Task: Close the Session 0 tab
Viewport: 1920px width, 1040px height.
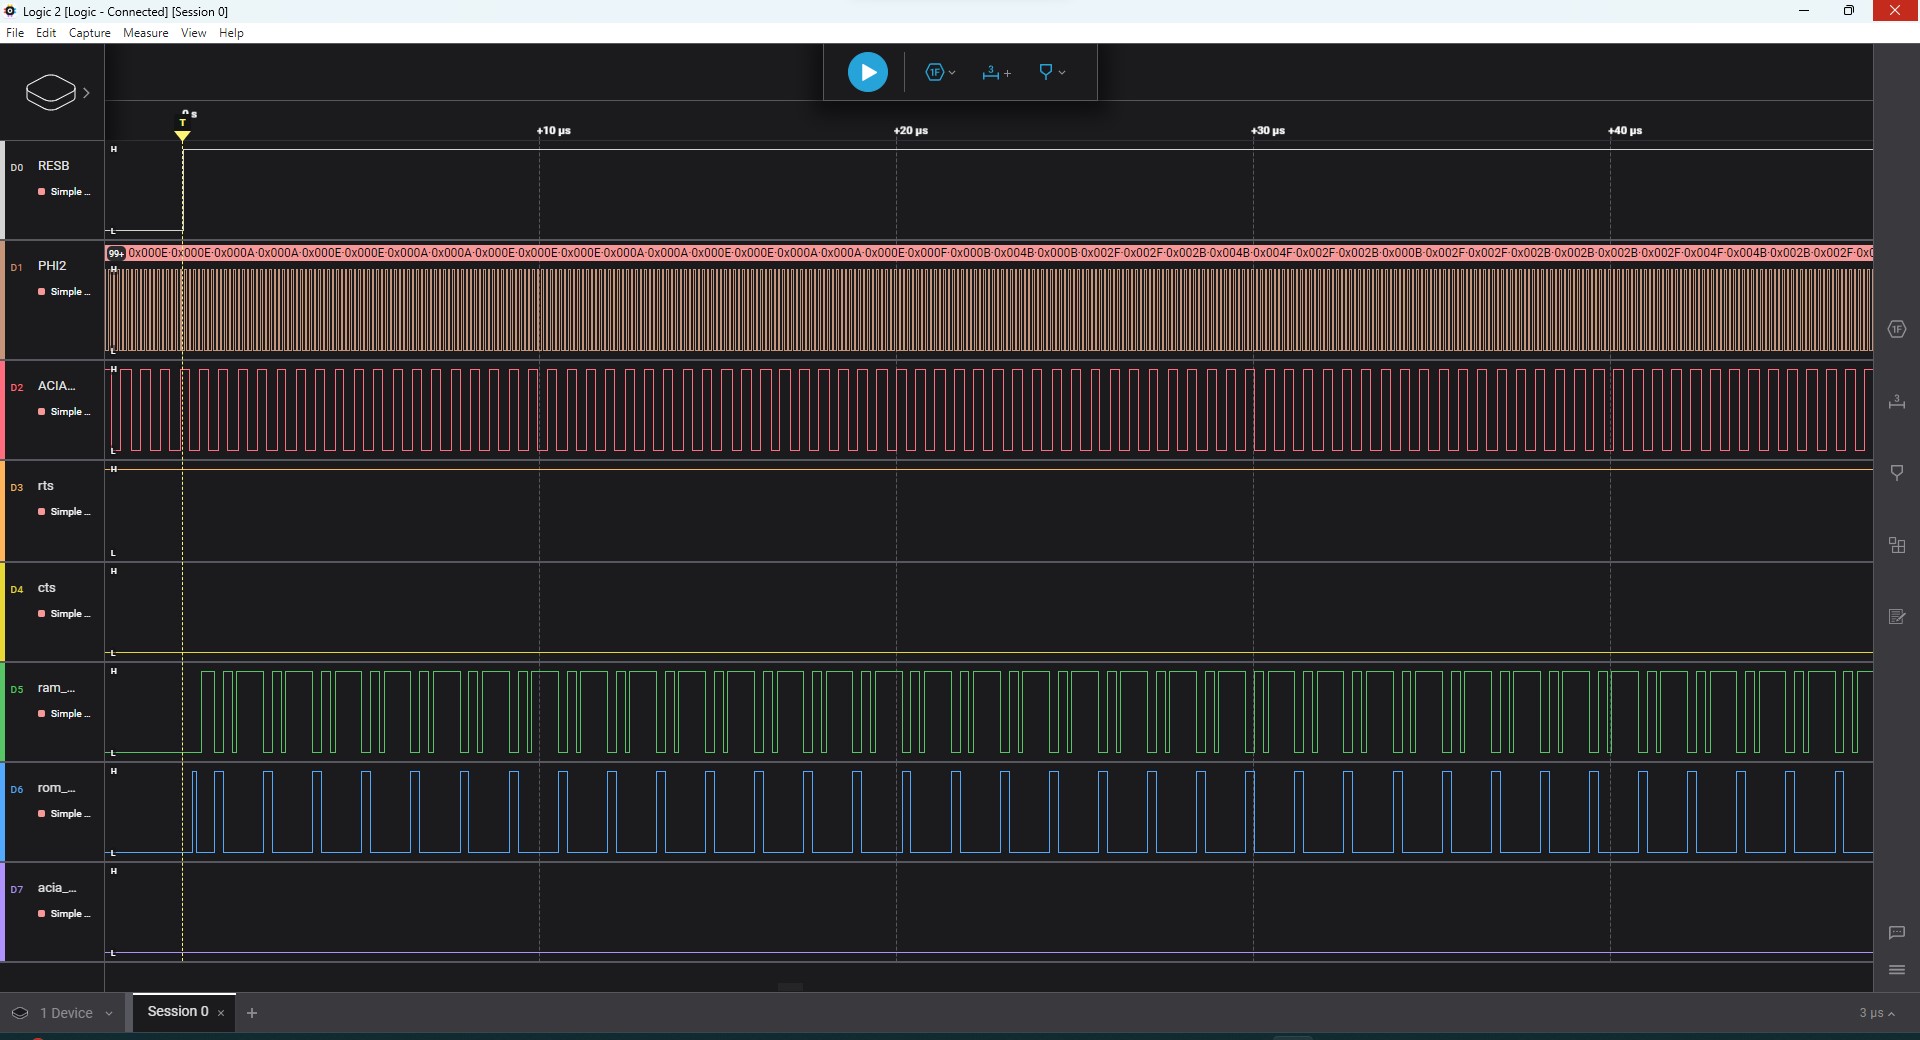Action: pyautogui.click(x=221, y=1013)
